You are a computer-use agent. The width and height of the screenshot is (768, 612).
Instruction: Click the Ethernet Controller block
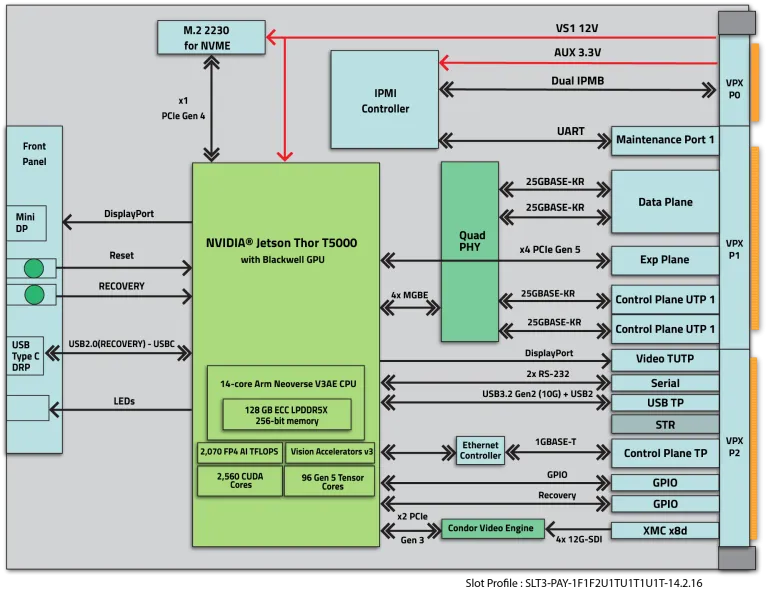pyautogui.click(x=480, y=450)
